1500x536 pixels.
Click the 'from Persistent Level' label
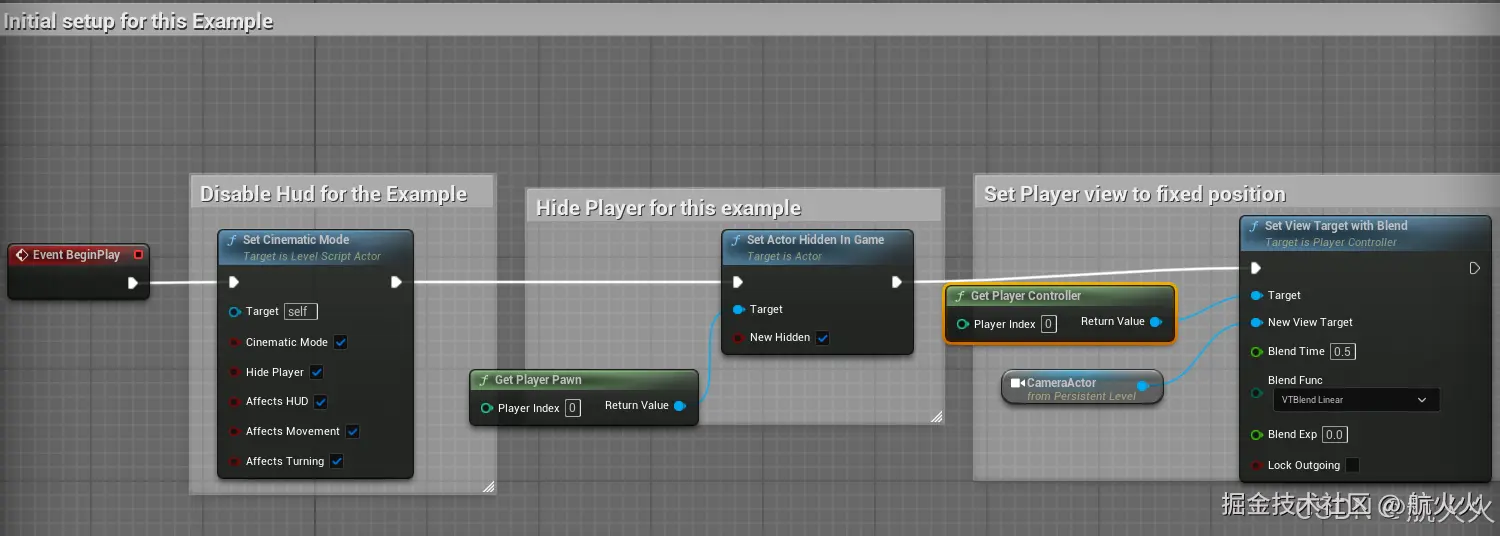point(1082,397)
